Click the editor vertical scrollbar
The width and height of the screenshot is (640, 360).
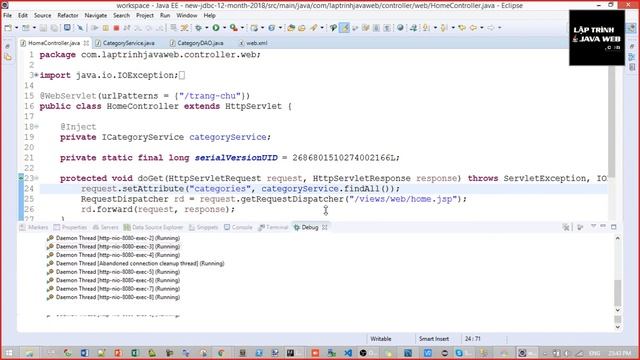click(x=611, y=121)
